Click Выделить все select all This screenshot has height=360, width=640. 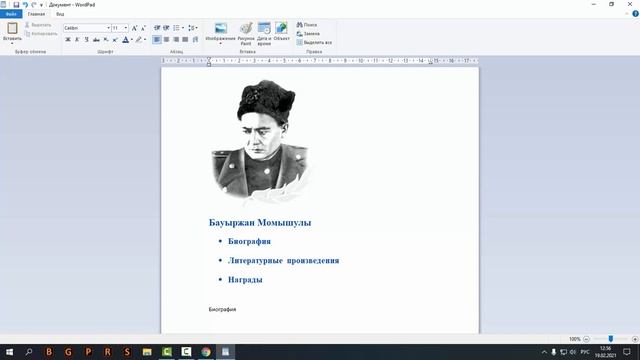(314, 42)
